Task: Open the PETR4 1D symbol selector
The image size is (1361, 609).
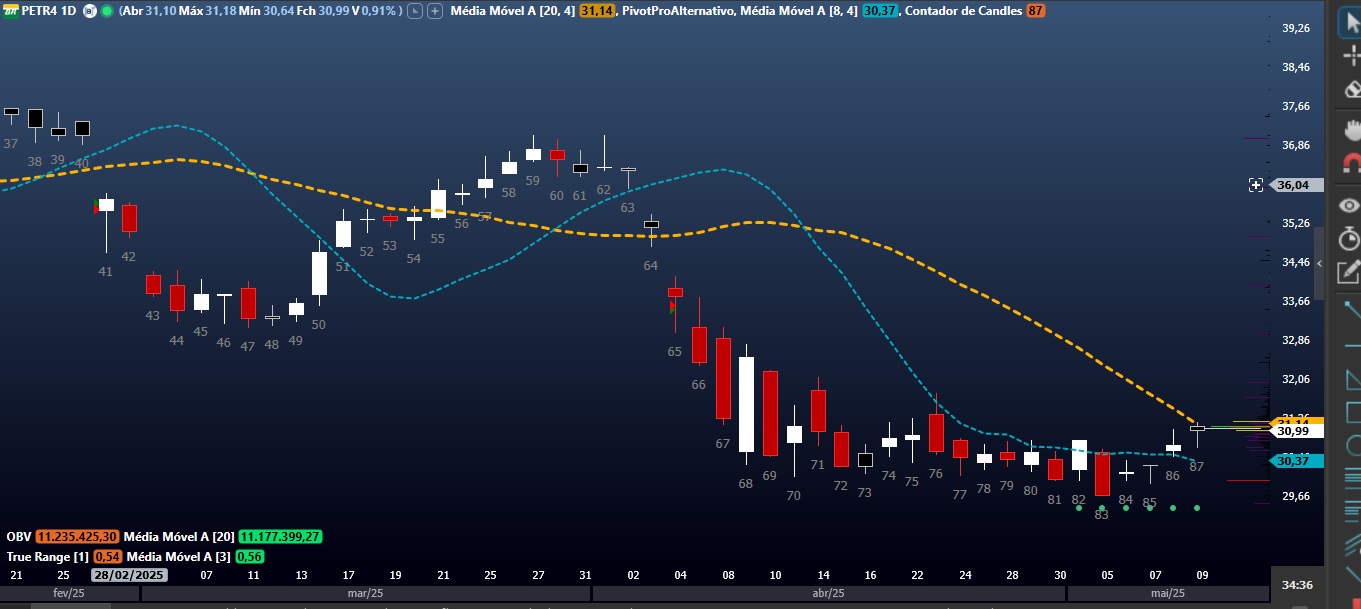Action: coord(48,11)
